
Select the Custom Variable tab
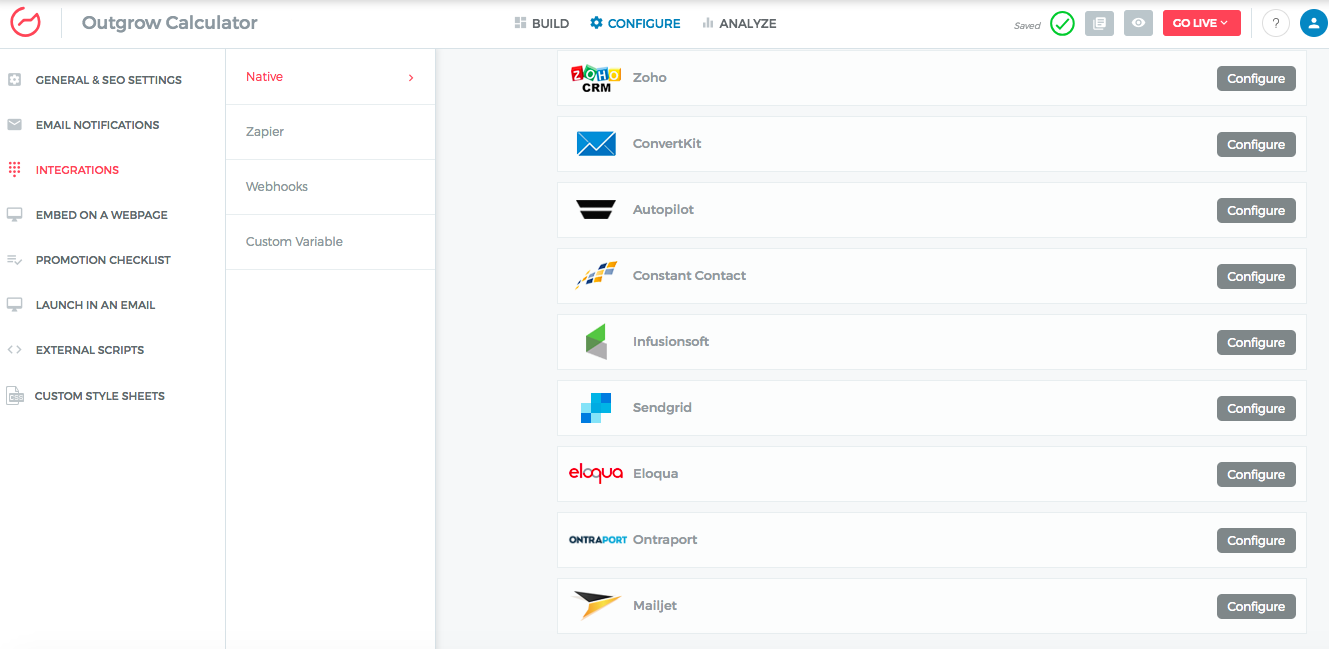pyautogui.click(x=330, y=242)
